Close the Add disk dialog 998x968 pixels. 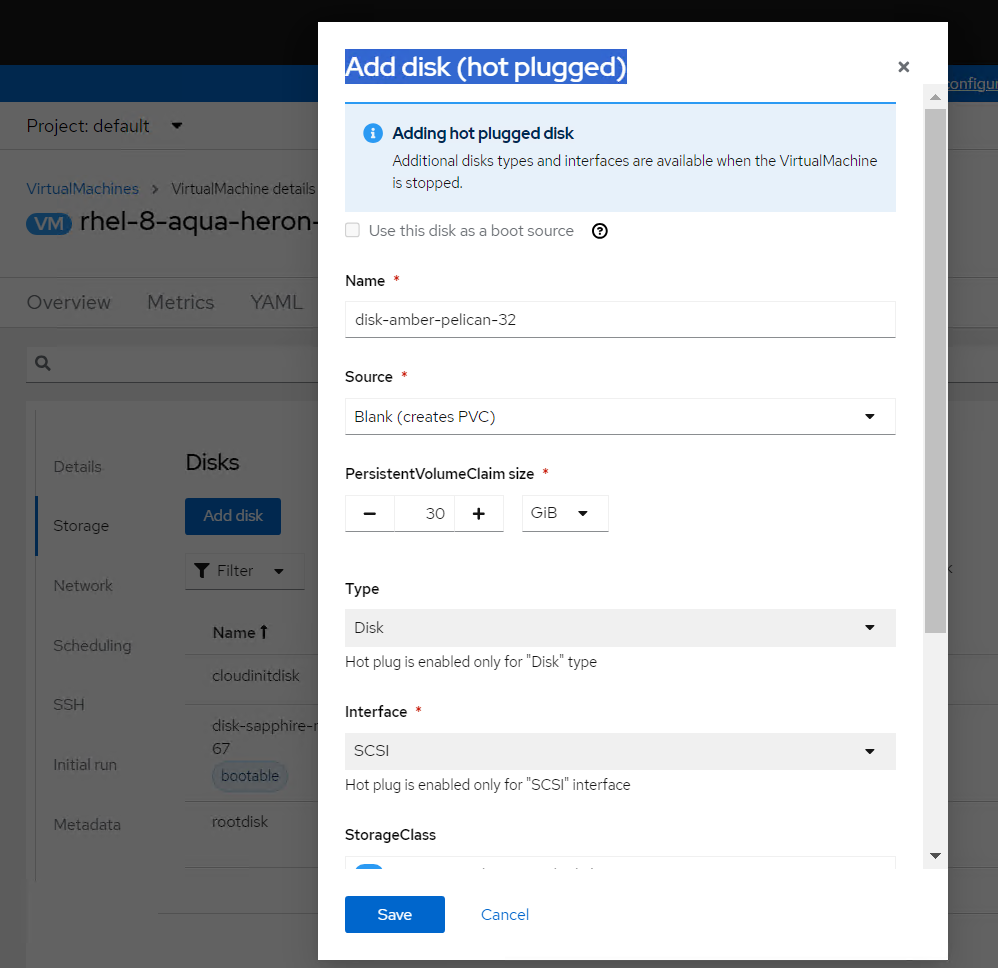click(903, 67)
